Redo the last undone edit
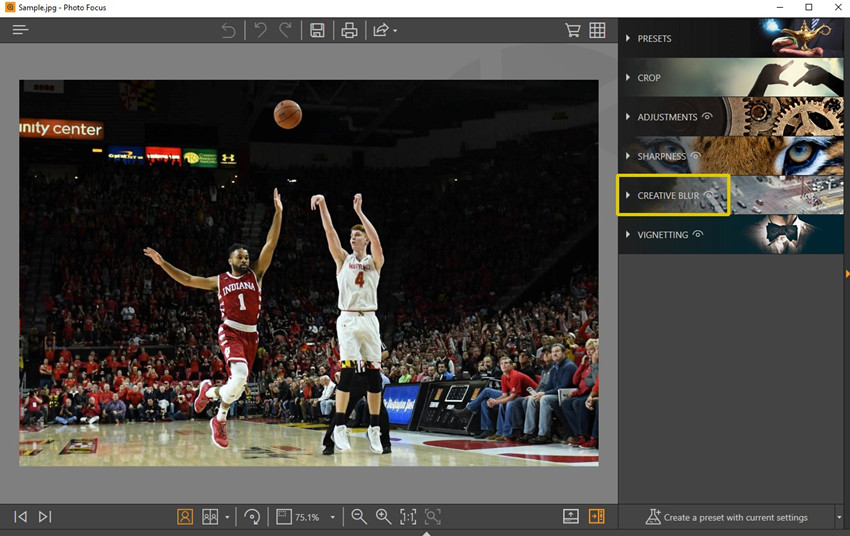This screenshot has height=536, width=850. (285, 30)
